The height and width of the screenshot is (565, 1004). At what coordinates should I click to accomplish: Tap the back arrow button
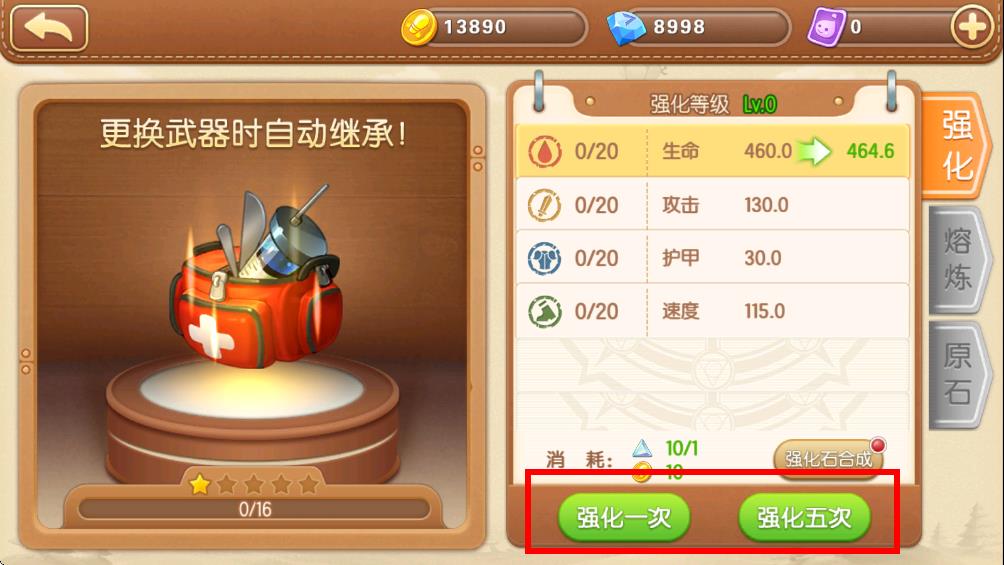pyautogui.click(x=49, y=28)
